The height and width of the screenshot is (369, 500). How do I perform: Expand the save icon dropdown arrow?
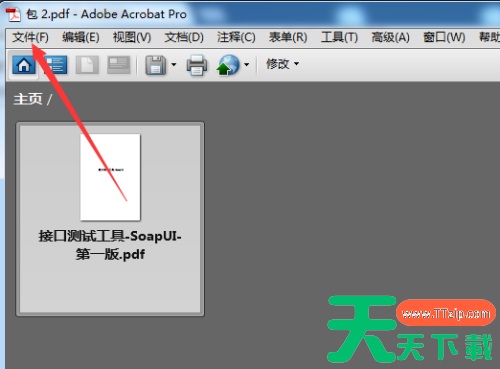pos(174,64)
